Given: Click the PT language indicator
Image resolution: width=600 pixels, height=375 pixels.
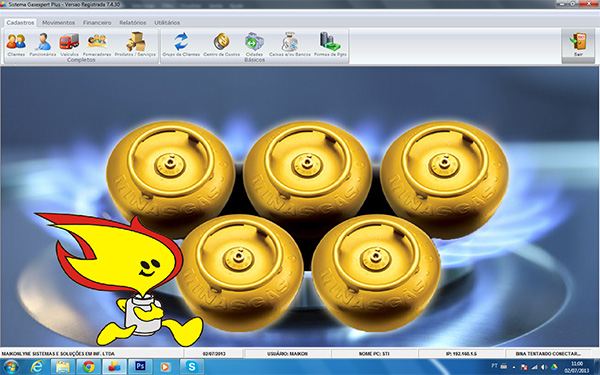Looking at the screenshot, I should [x=494, y=366].
